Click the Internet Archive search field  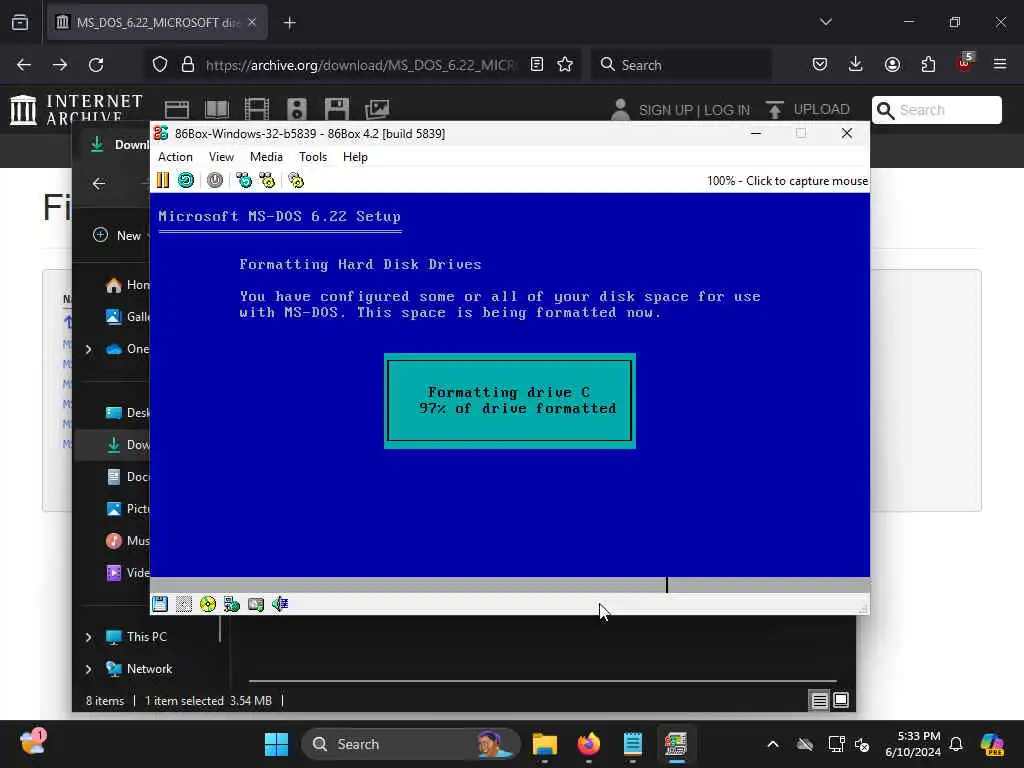tap(936, 110)
